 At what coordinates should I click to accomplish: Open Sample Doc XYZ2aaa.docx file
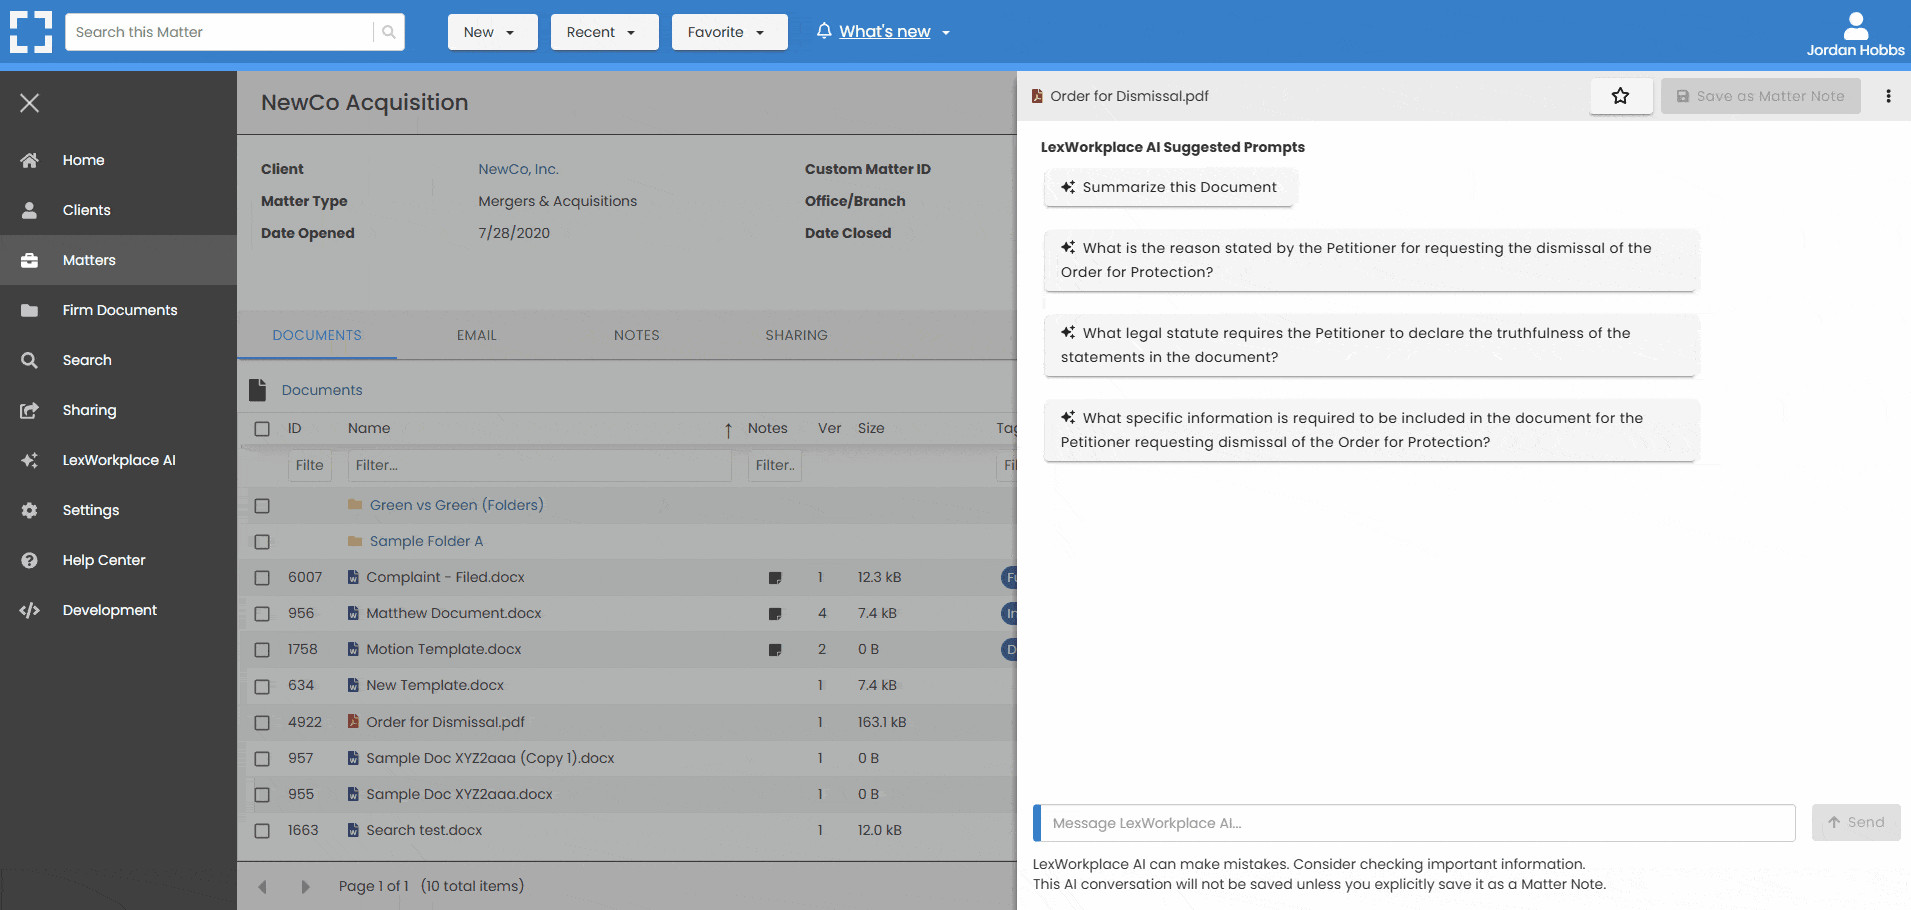(x=459, y=794)
